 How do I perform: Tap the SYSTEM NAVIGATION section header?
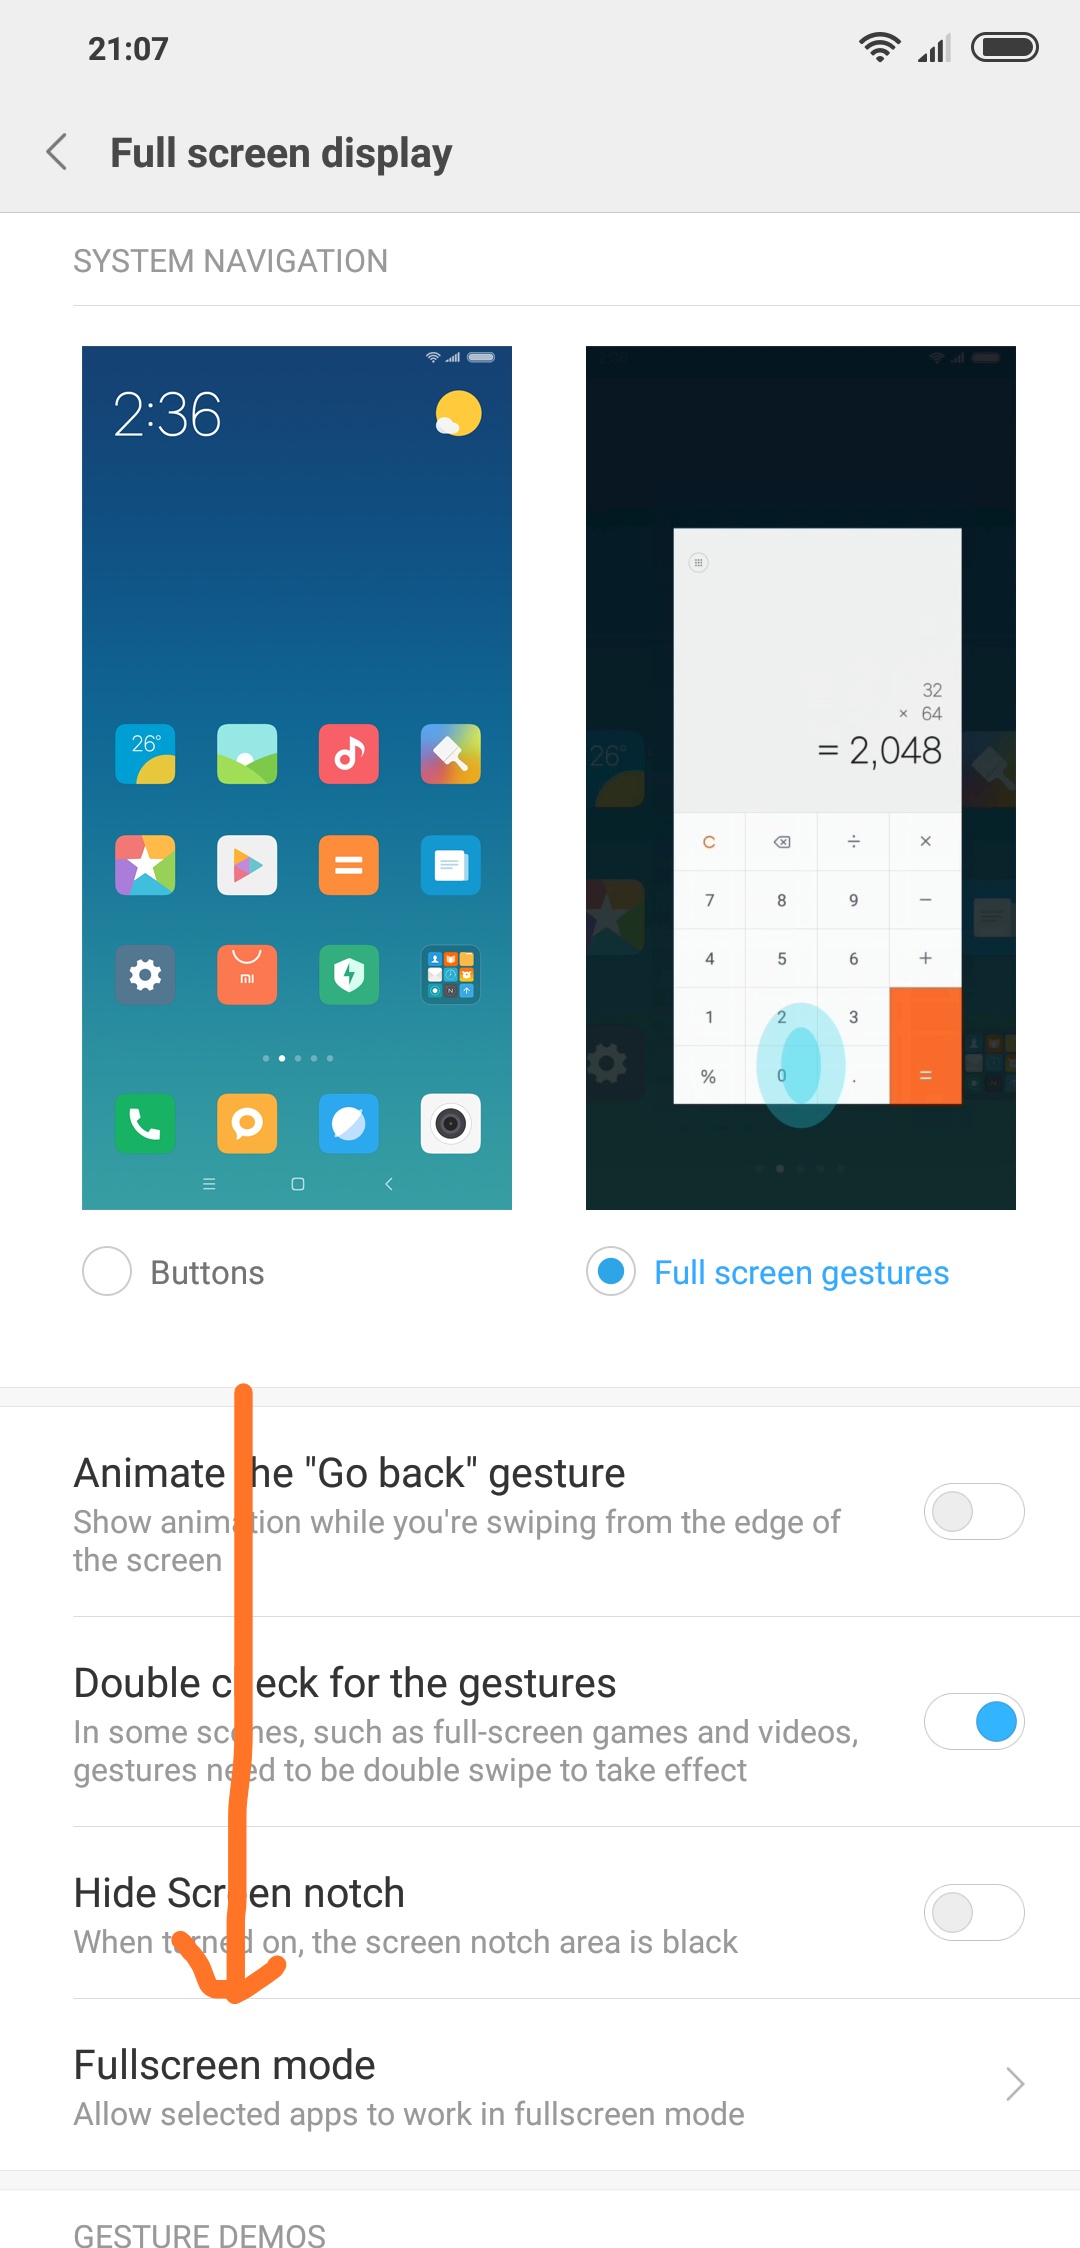pyautogui.click(x=231, y=261)
